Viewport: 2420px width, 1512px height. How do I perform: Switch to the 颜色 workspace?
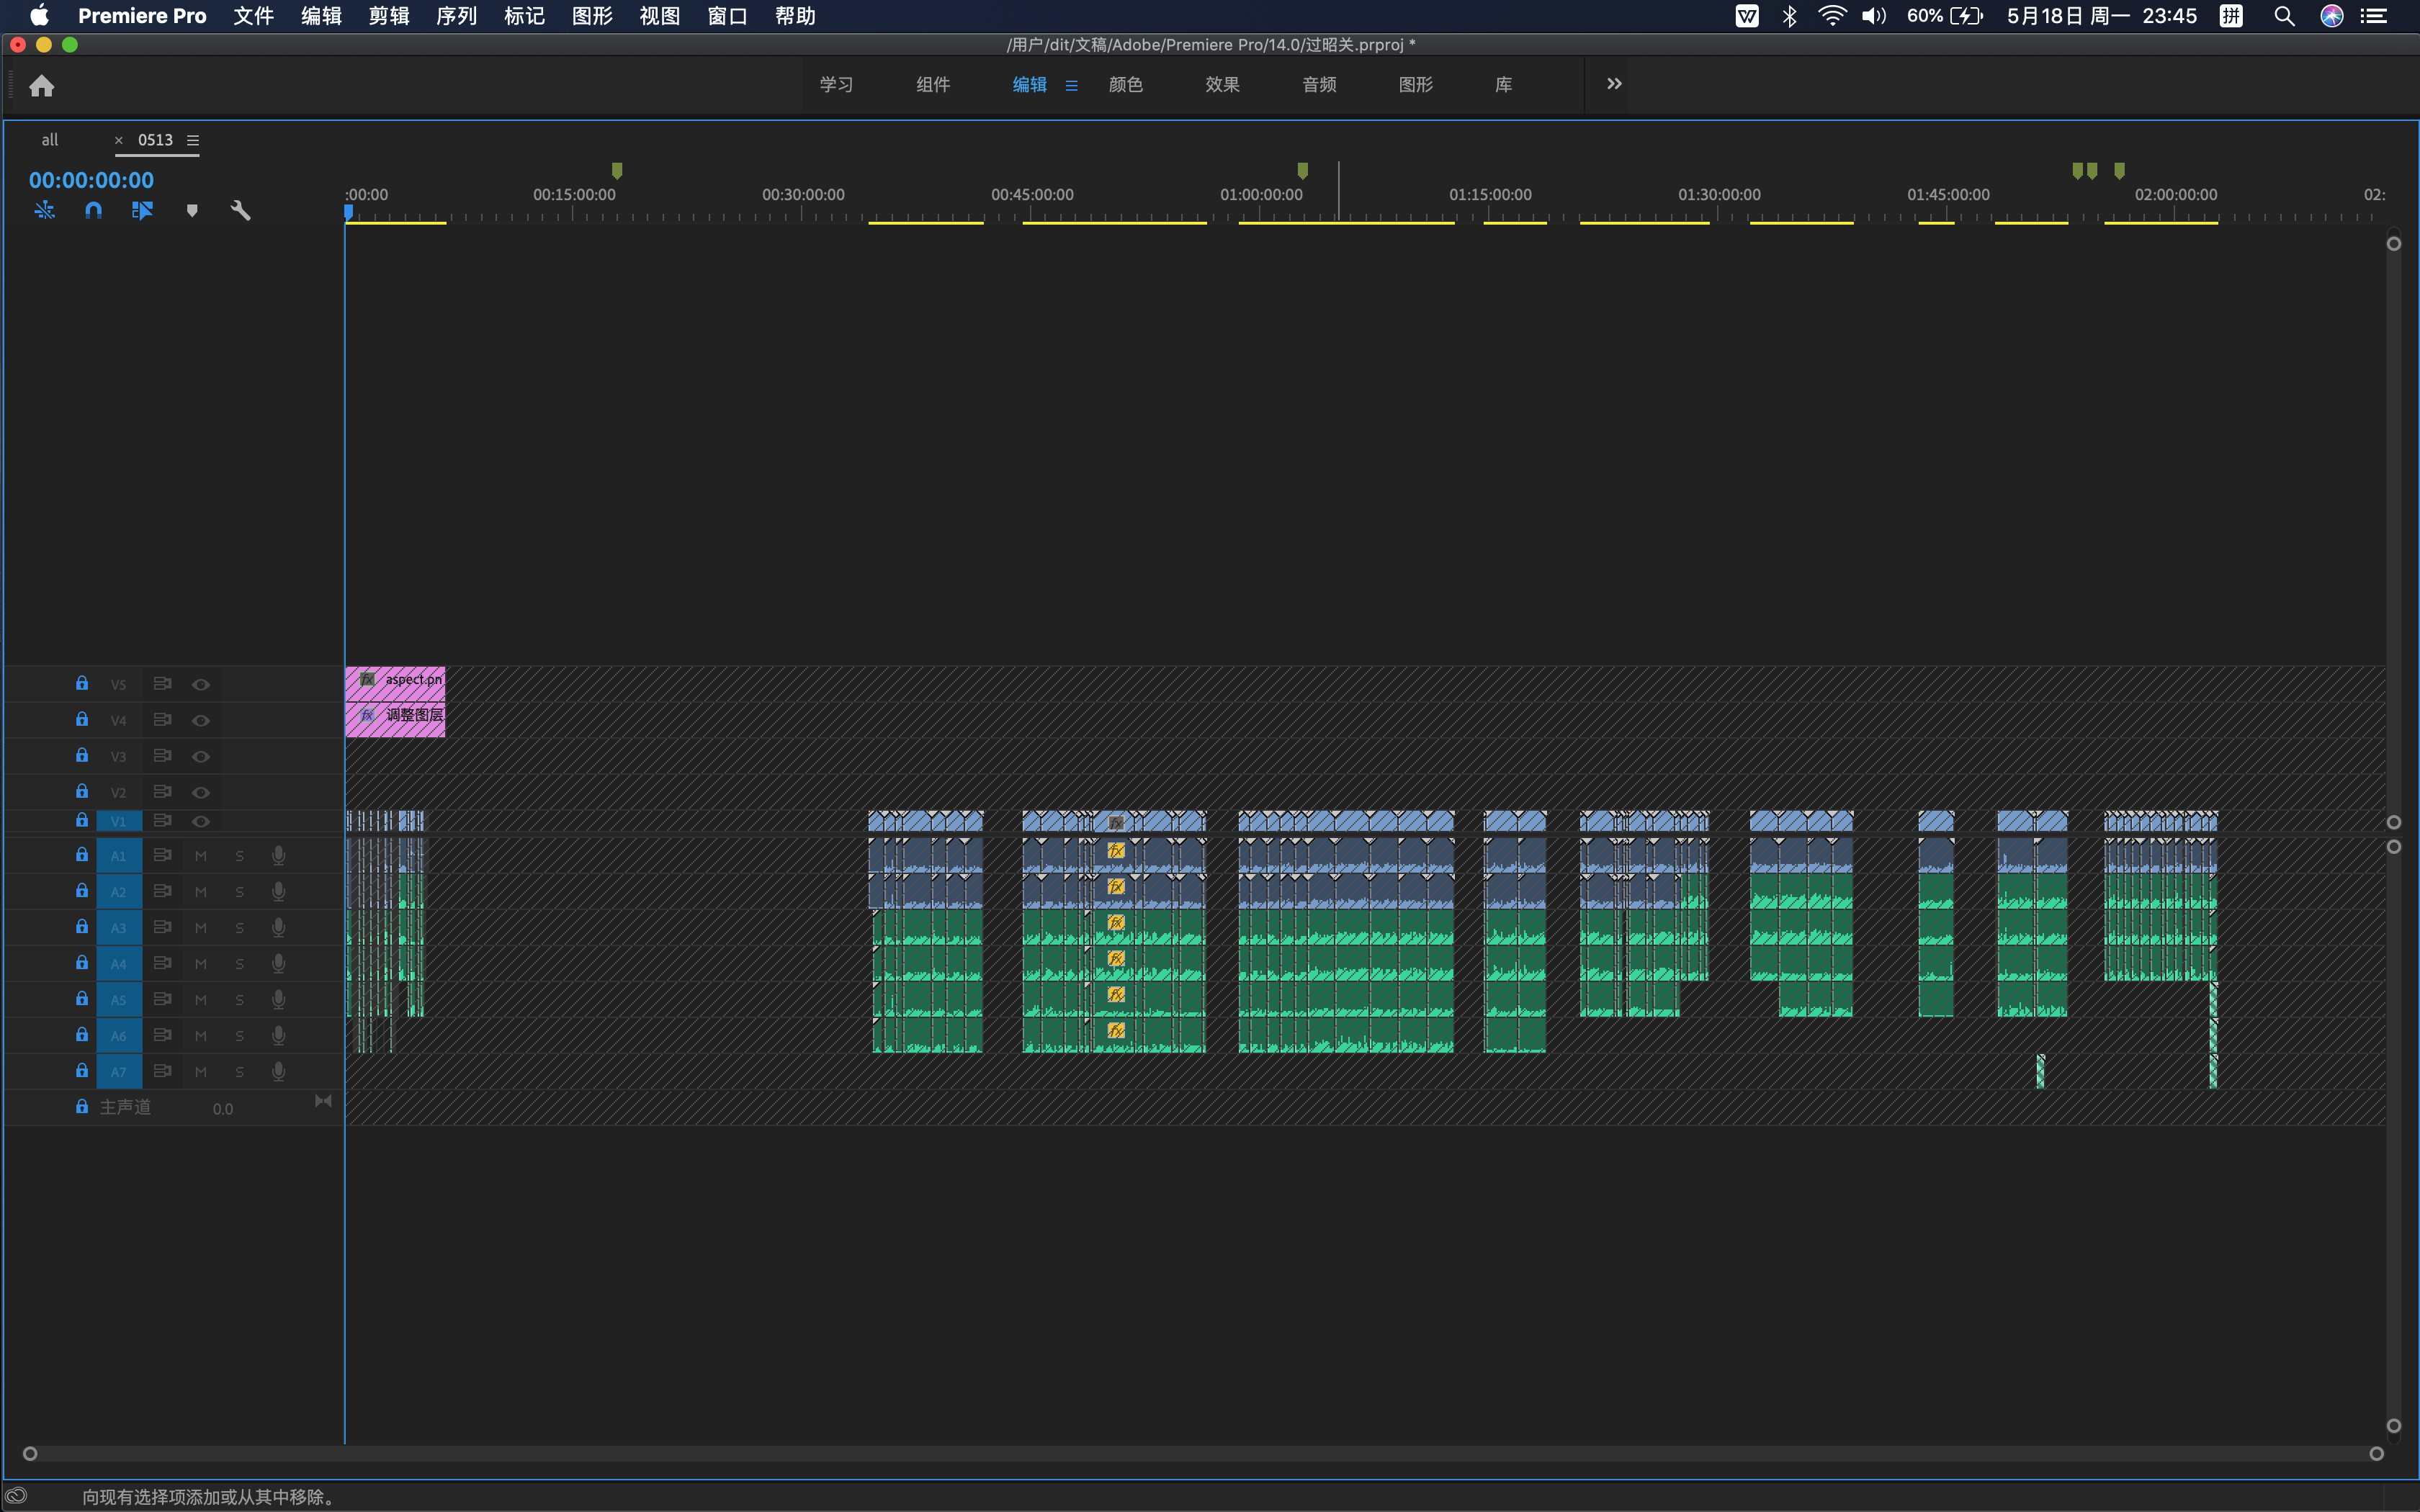coord(1125,85)
